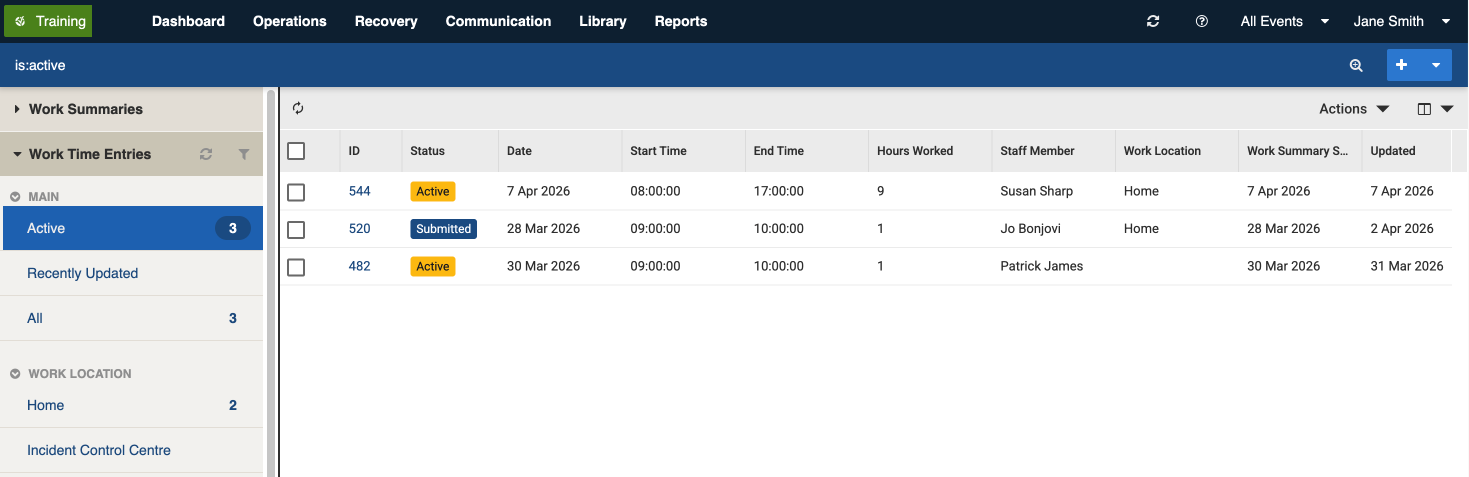Select the Recently Updated filter
Screen dimensions: 1469x477
(83, 273)
